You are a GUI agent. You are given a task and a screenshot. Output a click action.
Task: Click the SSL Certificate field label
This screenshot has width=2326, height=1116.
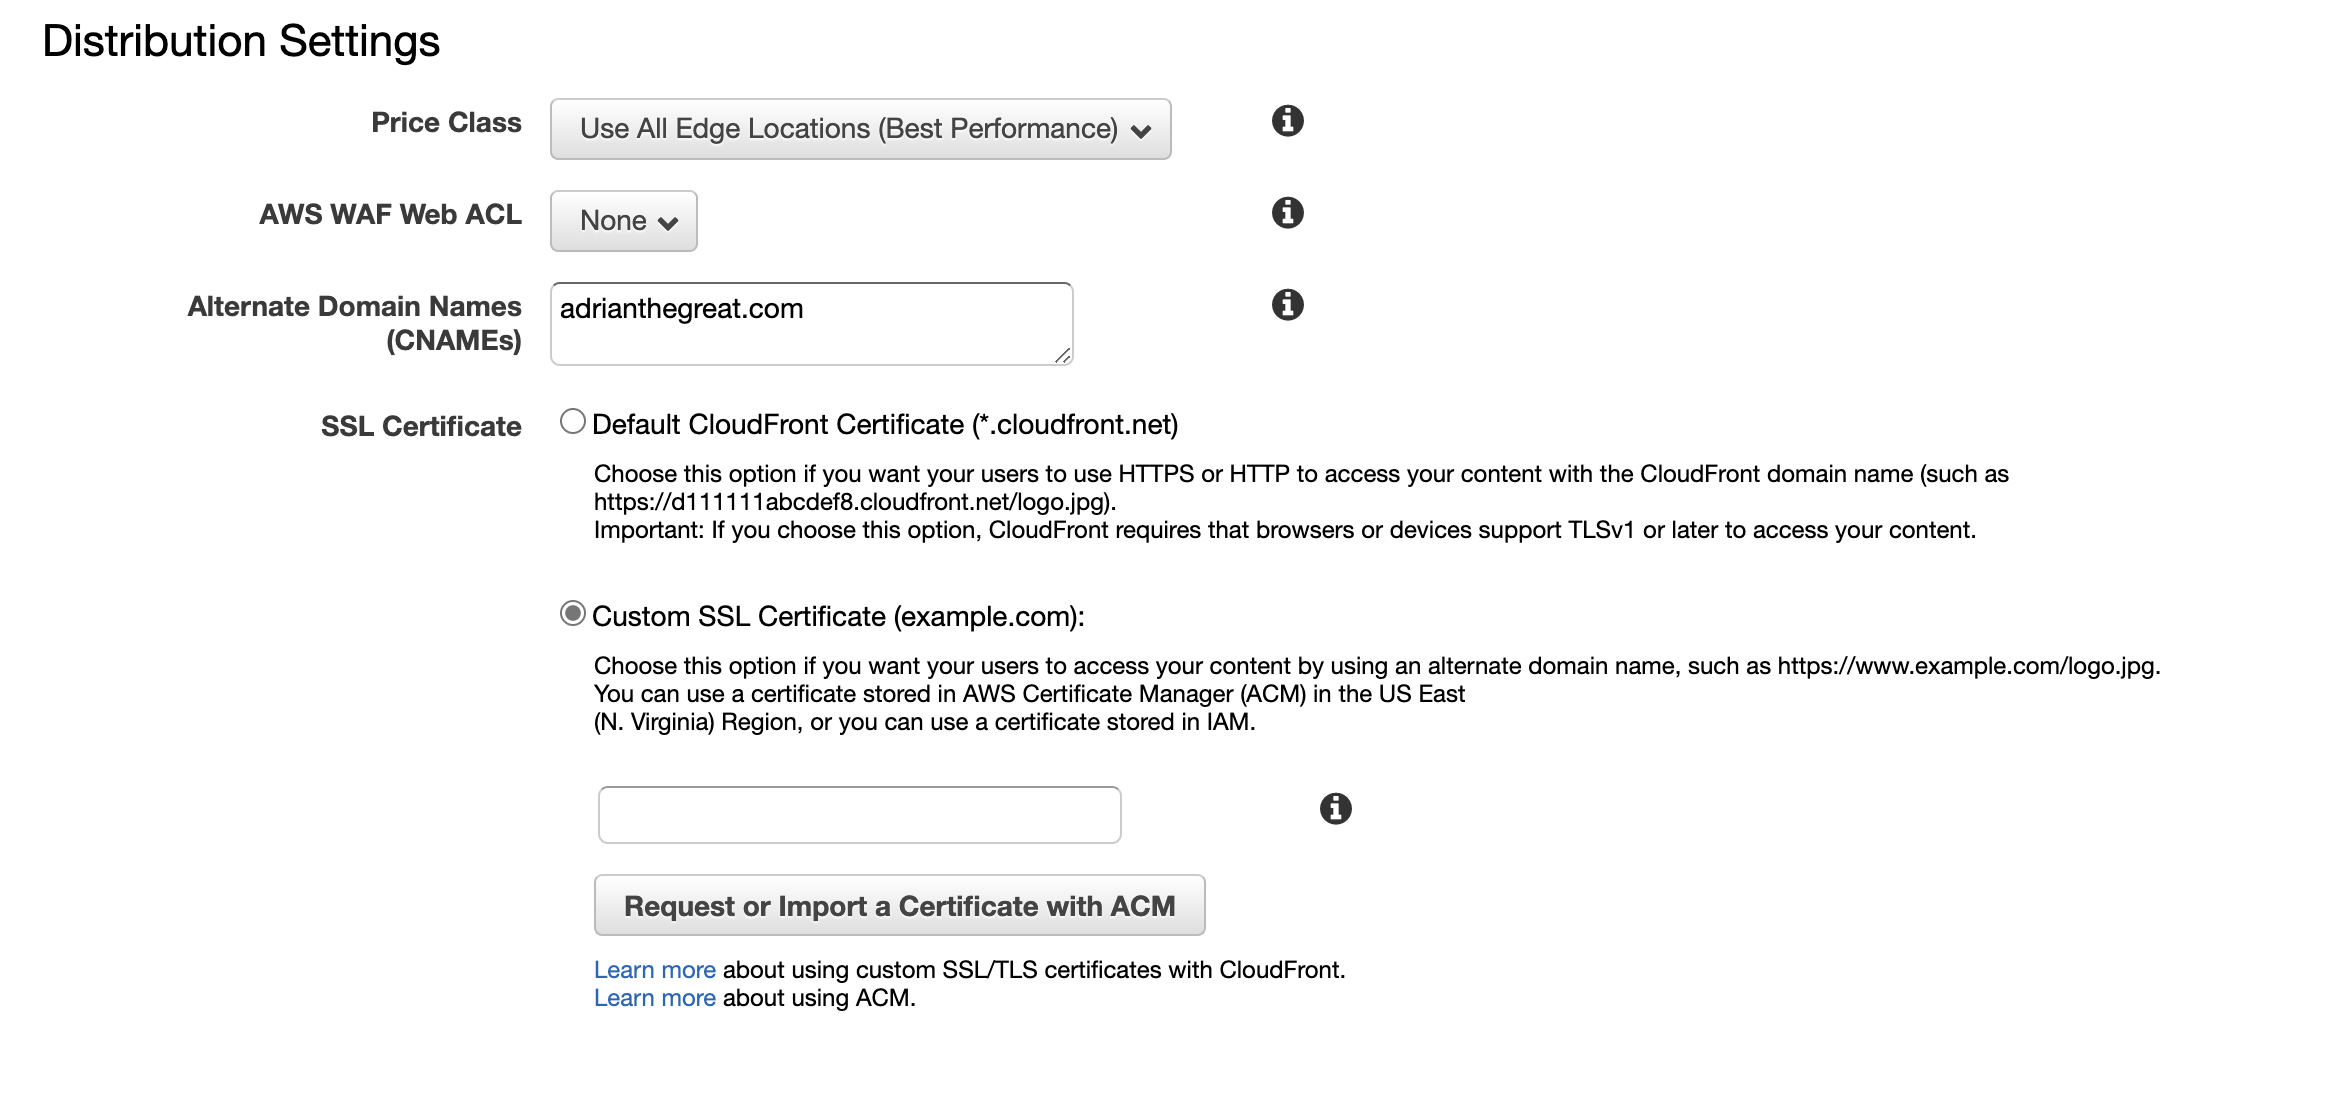(x=421, y=426)
